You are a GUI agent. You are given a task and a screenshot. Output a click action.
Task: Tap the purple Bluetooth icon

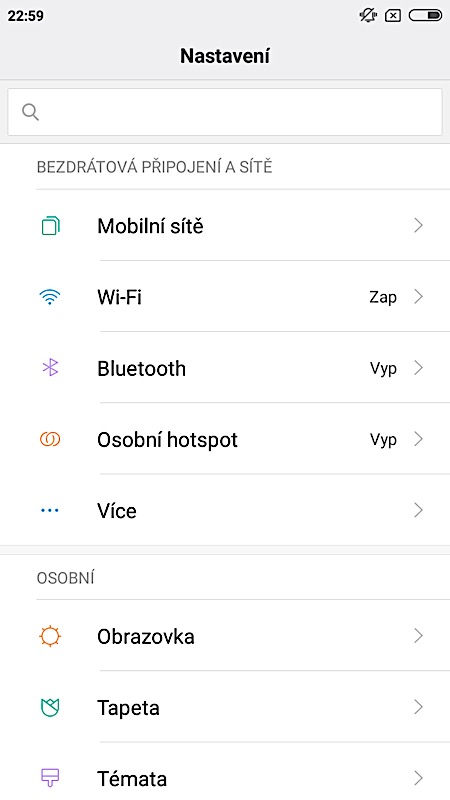pyautogui.click(x=50, y=368)
